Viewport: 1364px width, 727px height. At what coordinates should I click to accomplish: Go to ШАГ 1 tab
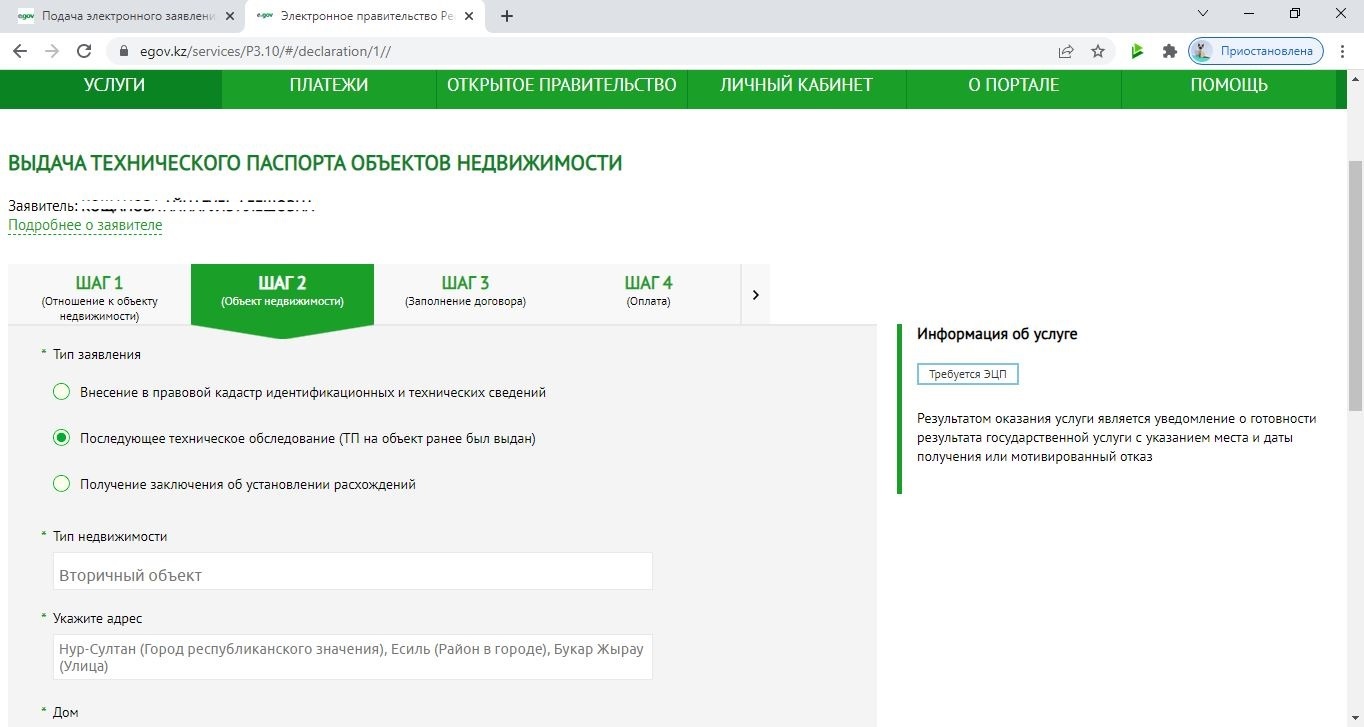pos(99,295)
